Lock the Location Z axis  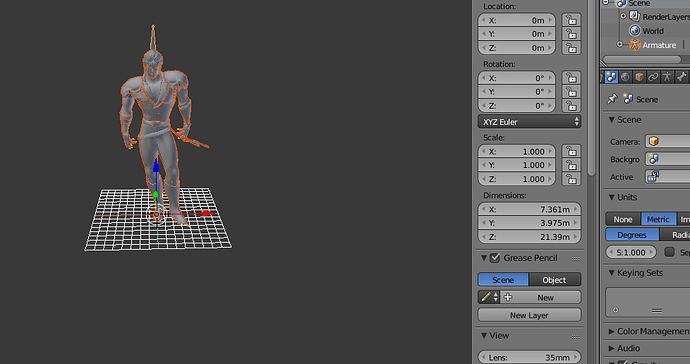[x=571, y=48]
